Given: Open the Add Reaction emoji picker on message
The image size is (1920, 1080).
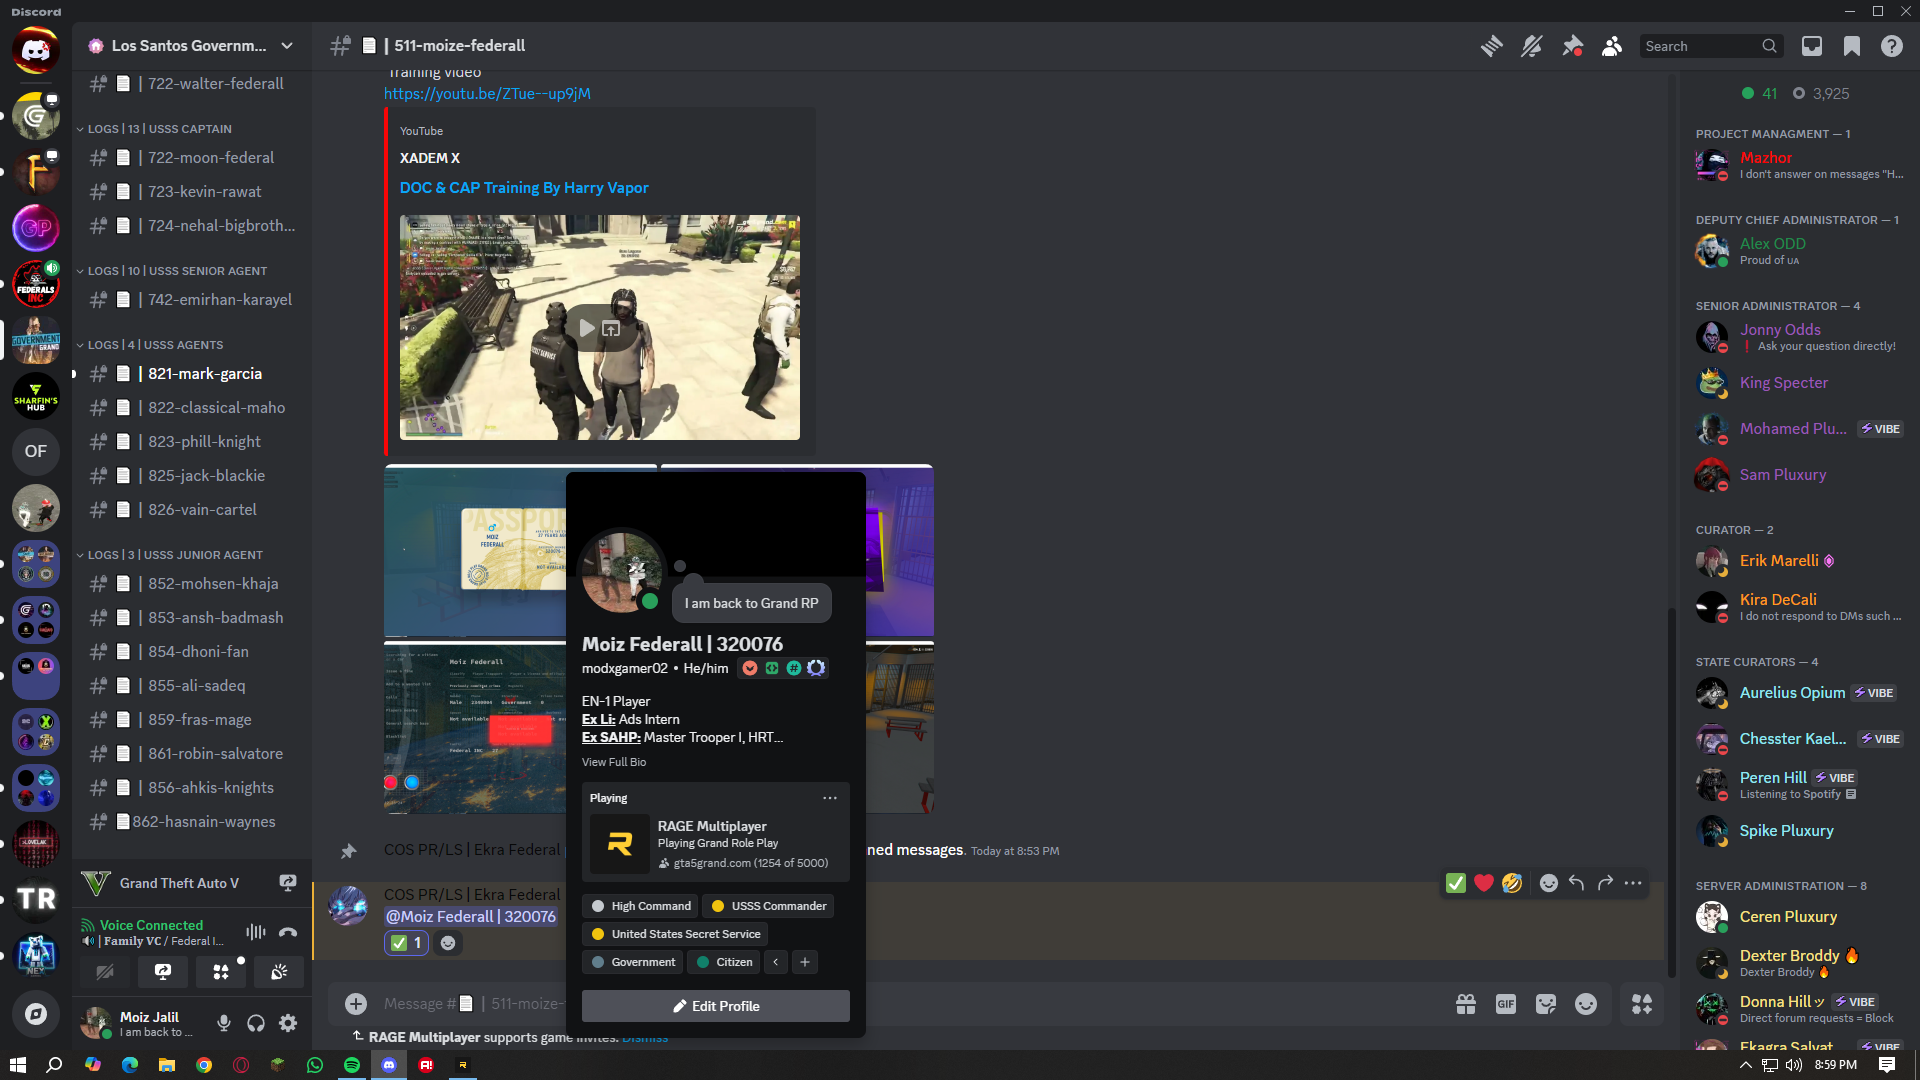Looking at the screenshot, I should [1548, 883].
